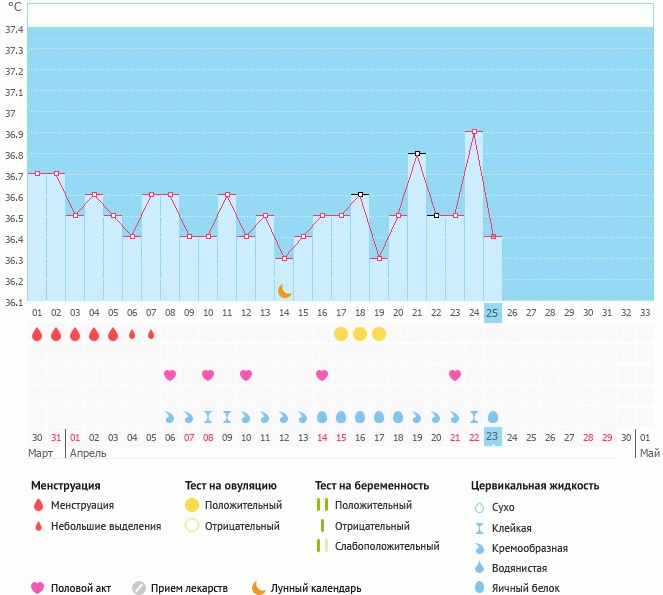Click the 36.9 temperature point on day 24
Screen dimensions: 663x595
[474, 131]
